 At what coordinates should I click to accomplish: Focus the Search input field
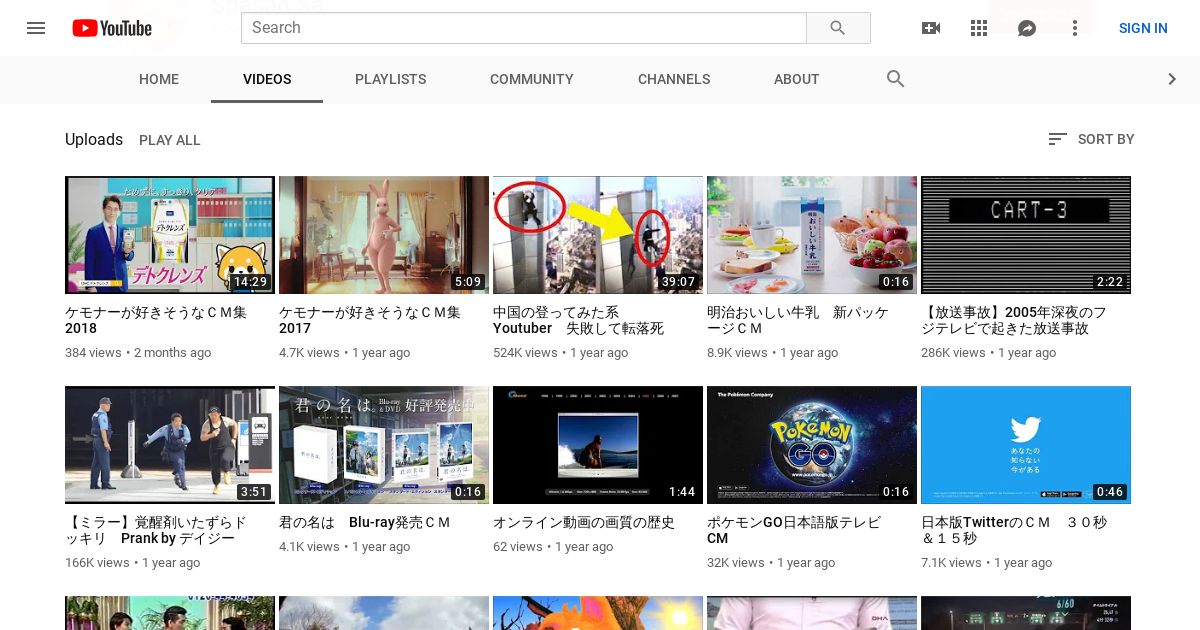[524, 28]
